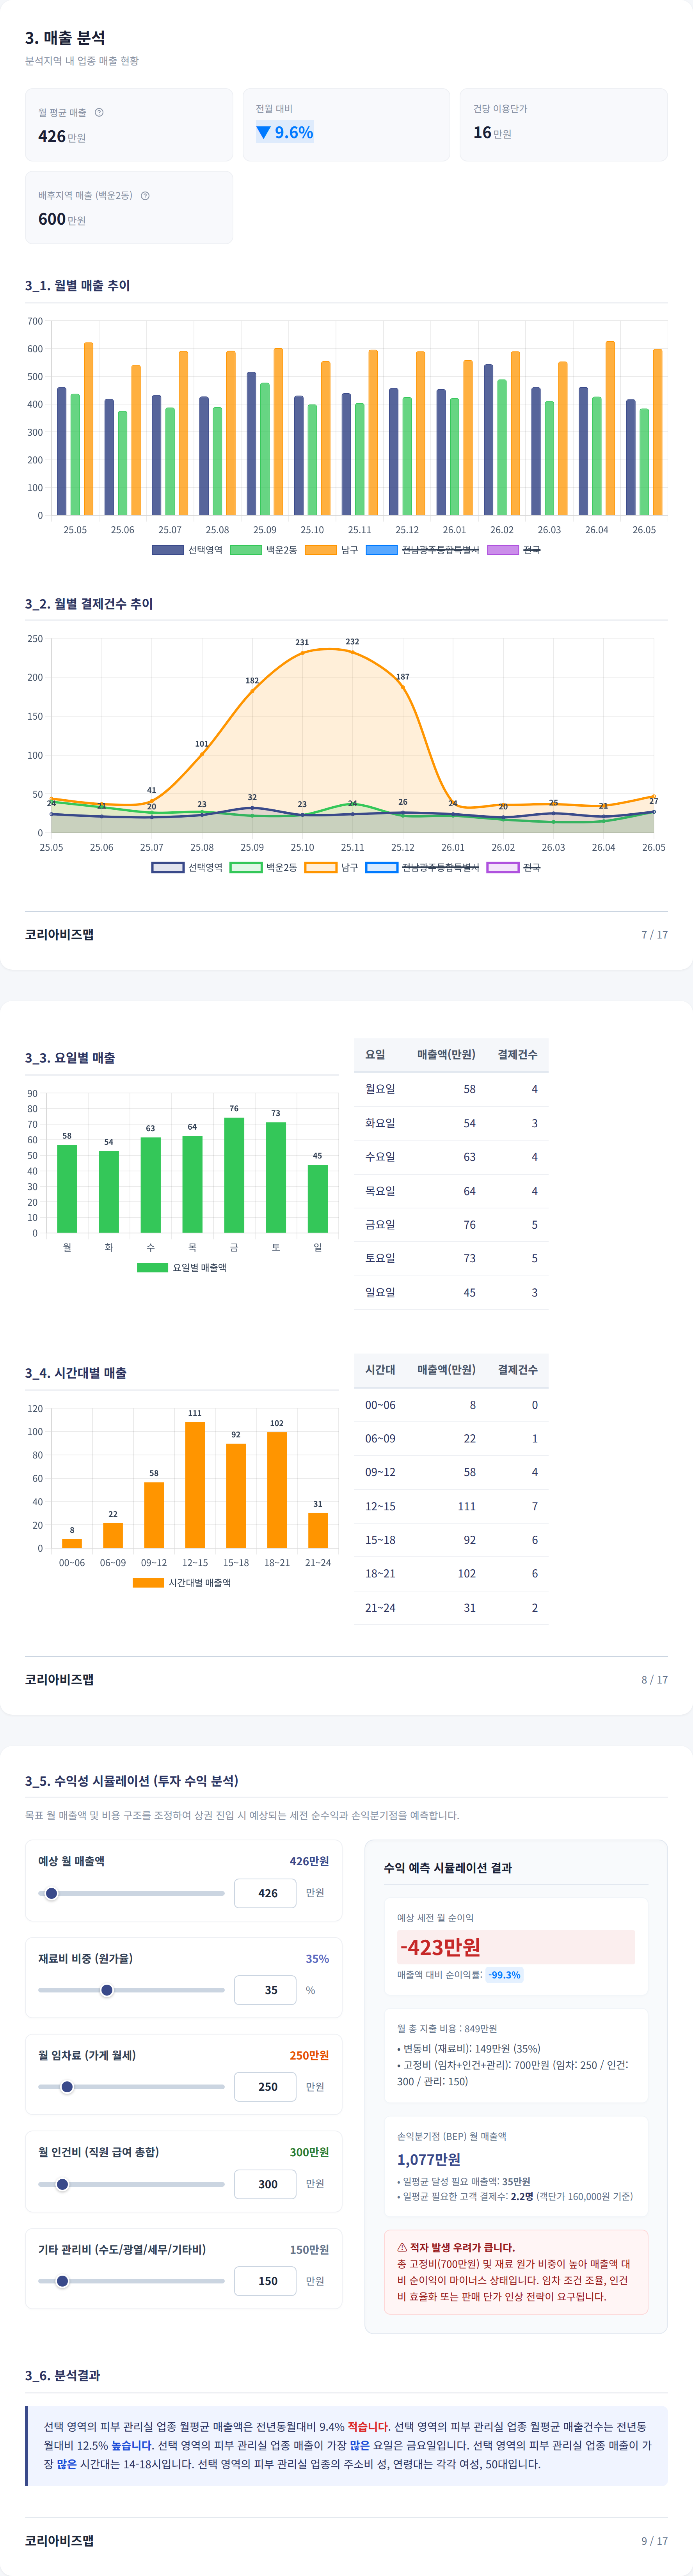Click the 232 peak point in 결제건수 chart
The width and height of the screenshot is (693, 2576).
[352, 652]
